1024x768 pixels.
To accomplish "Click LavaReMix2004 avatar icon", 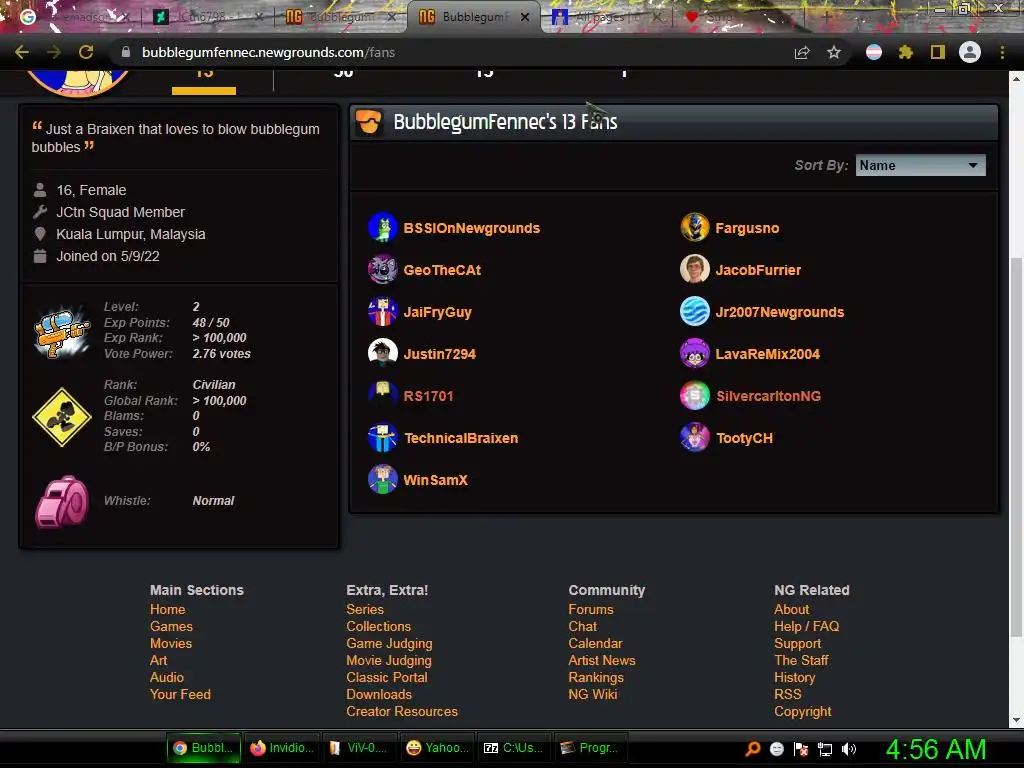I will coord(695,353).
